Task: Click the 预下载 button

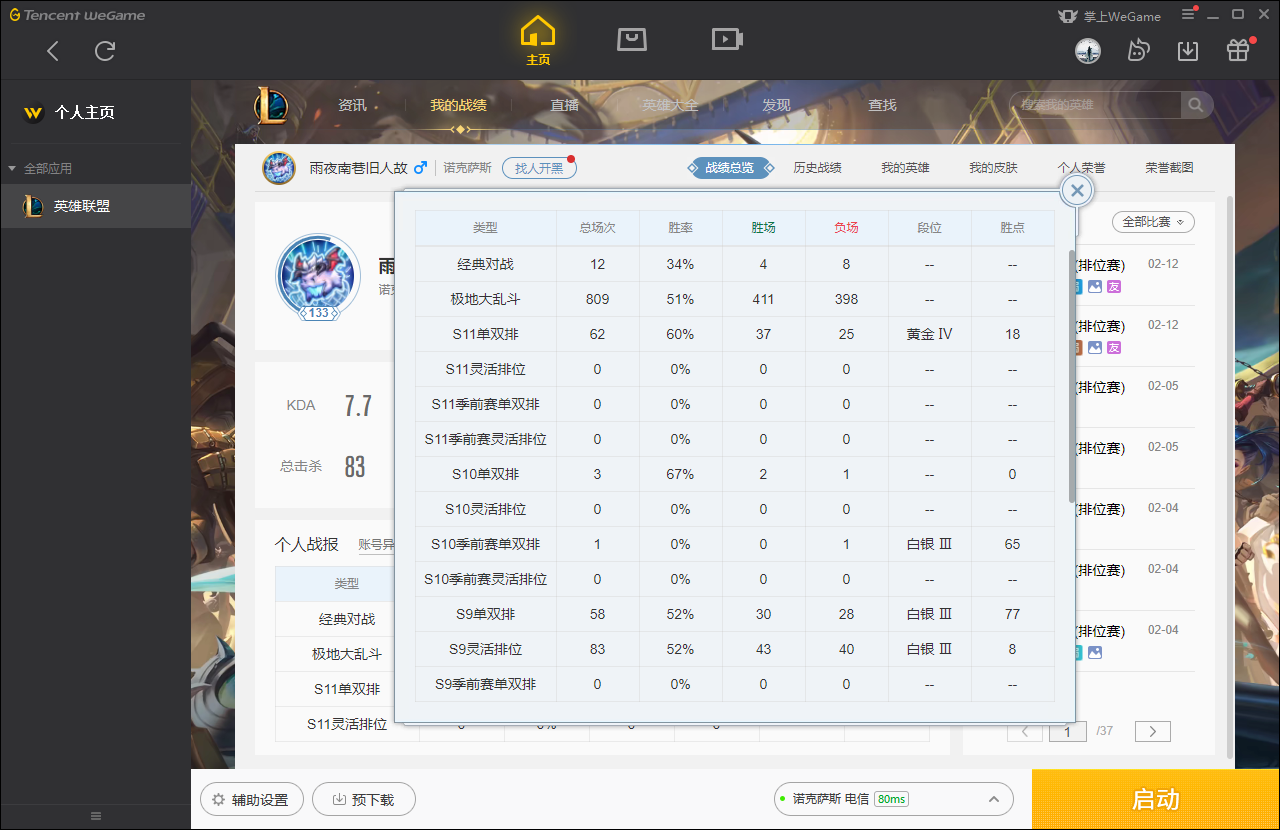Action: (x=363, y=800)
